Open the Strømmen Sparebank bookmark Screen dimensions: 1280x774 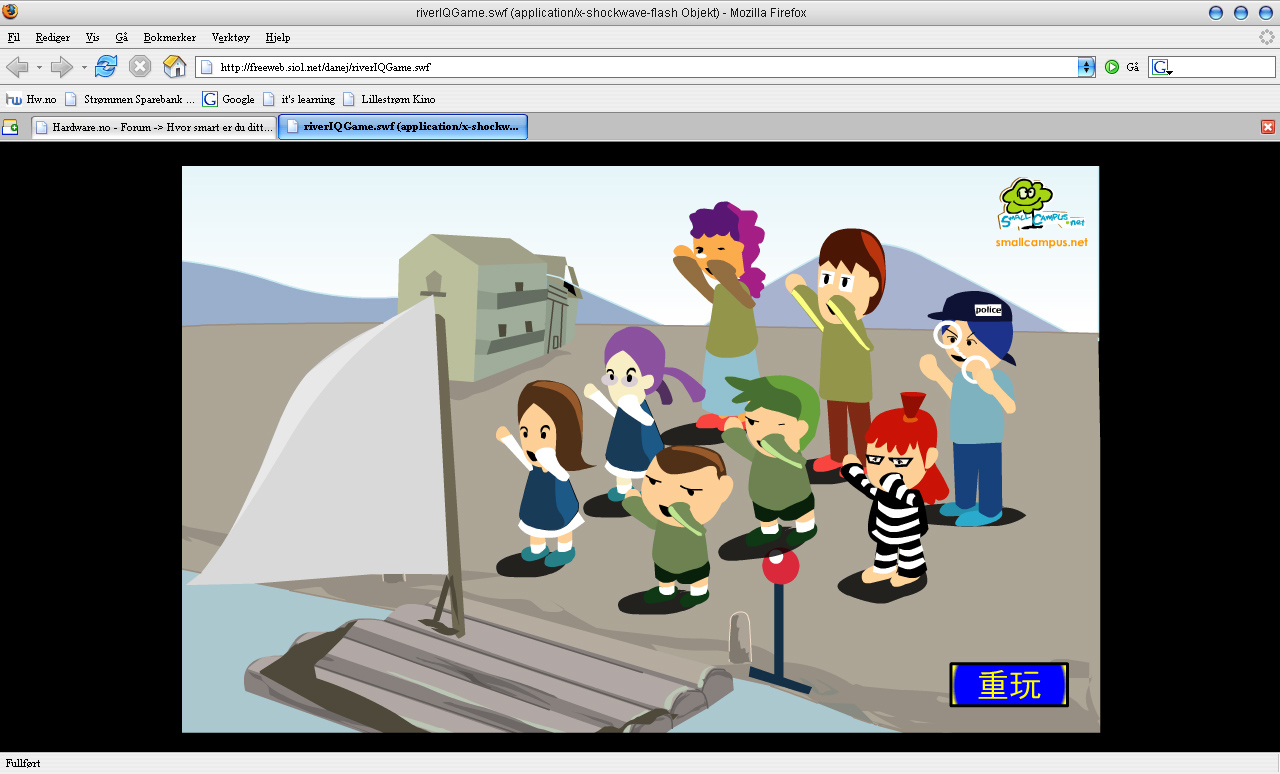(130, 99)
